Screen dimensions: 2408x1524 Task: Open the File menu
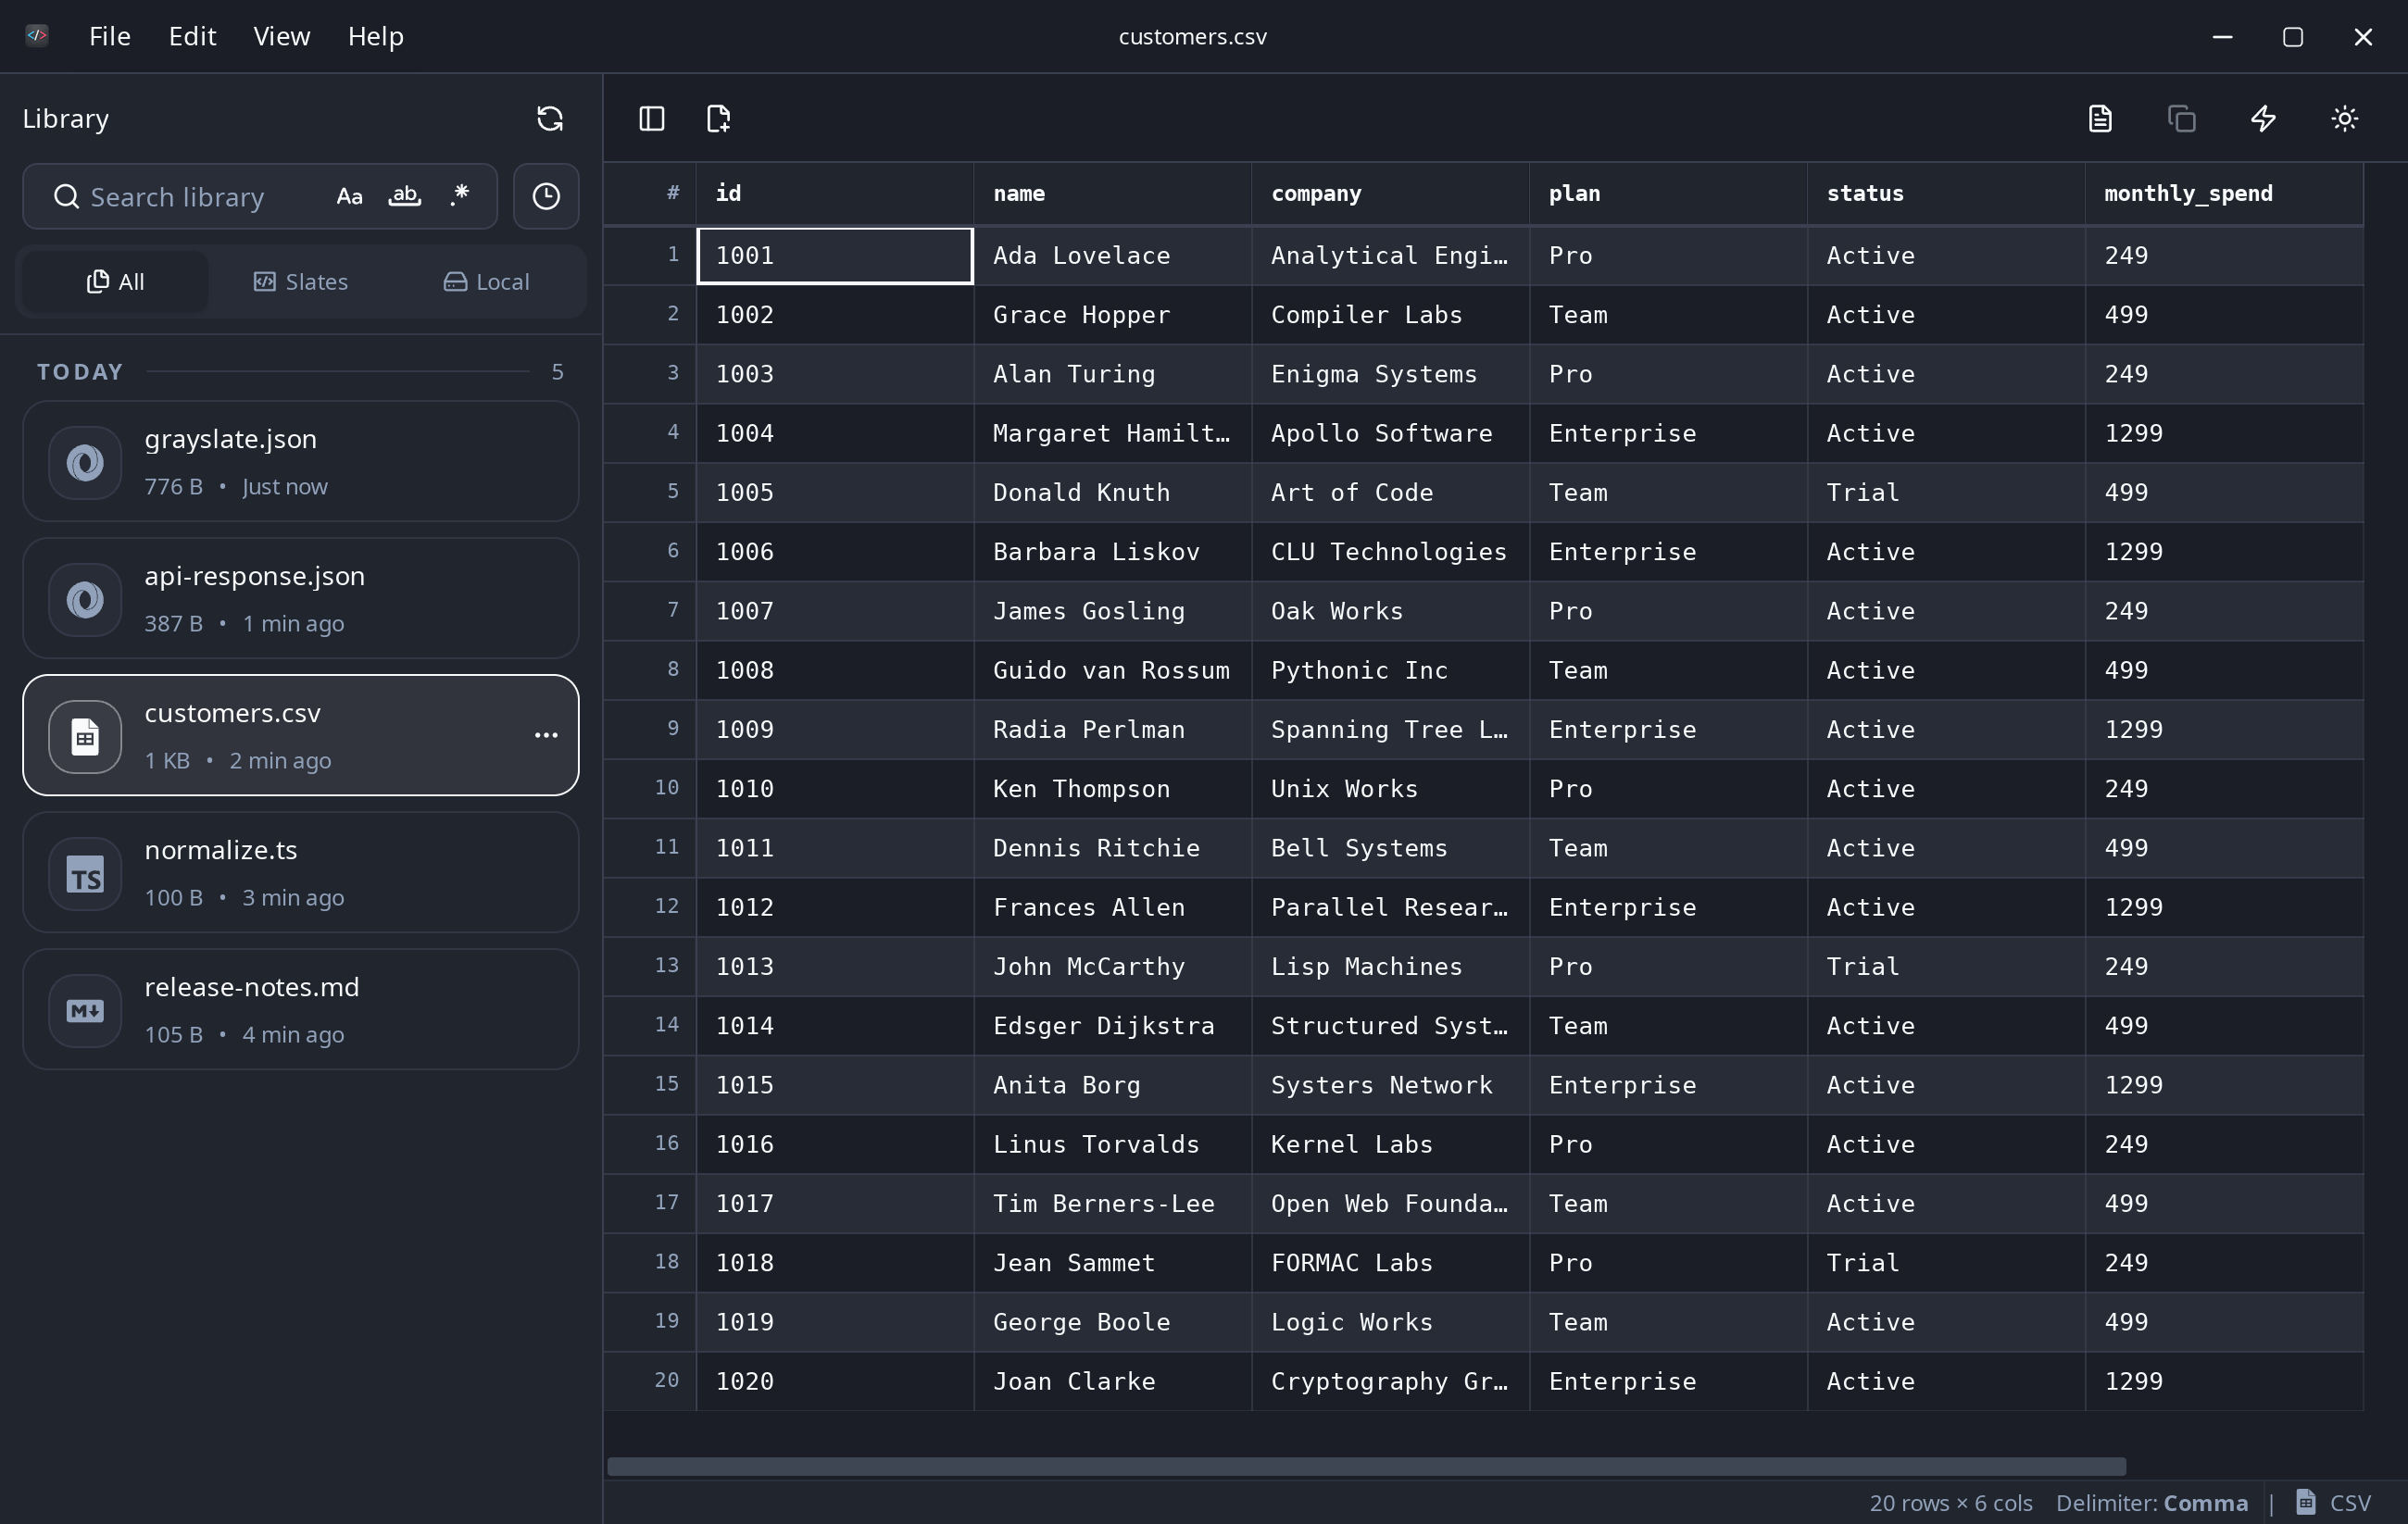click(x=110, y=36)
